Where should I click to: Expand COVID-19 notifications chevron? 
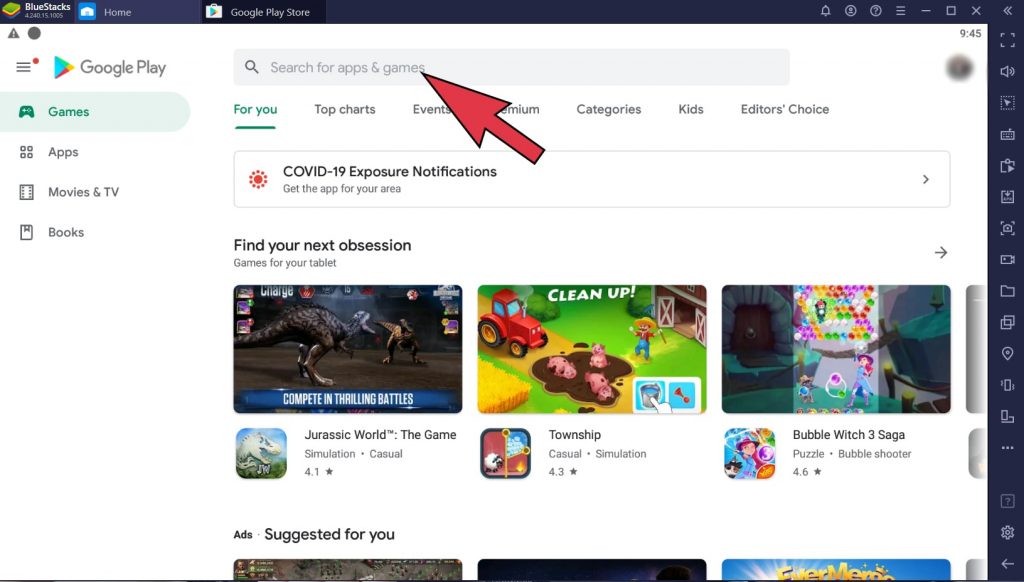[x=925, y=179]
